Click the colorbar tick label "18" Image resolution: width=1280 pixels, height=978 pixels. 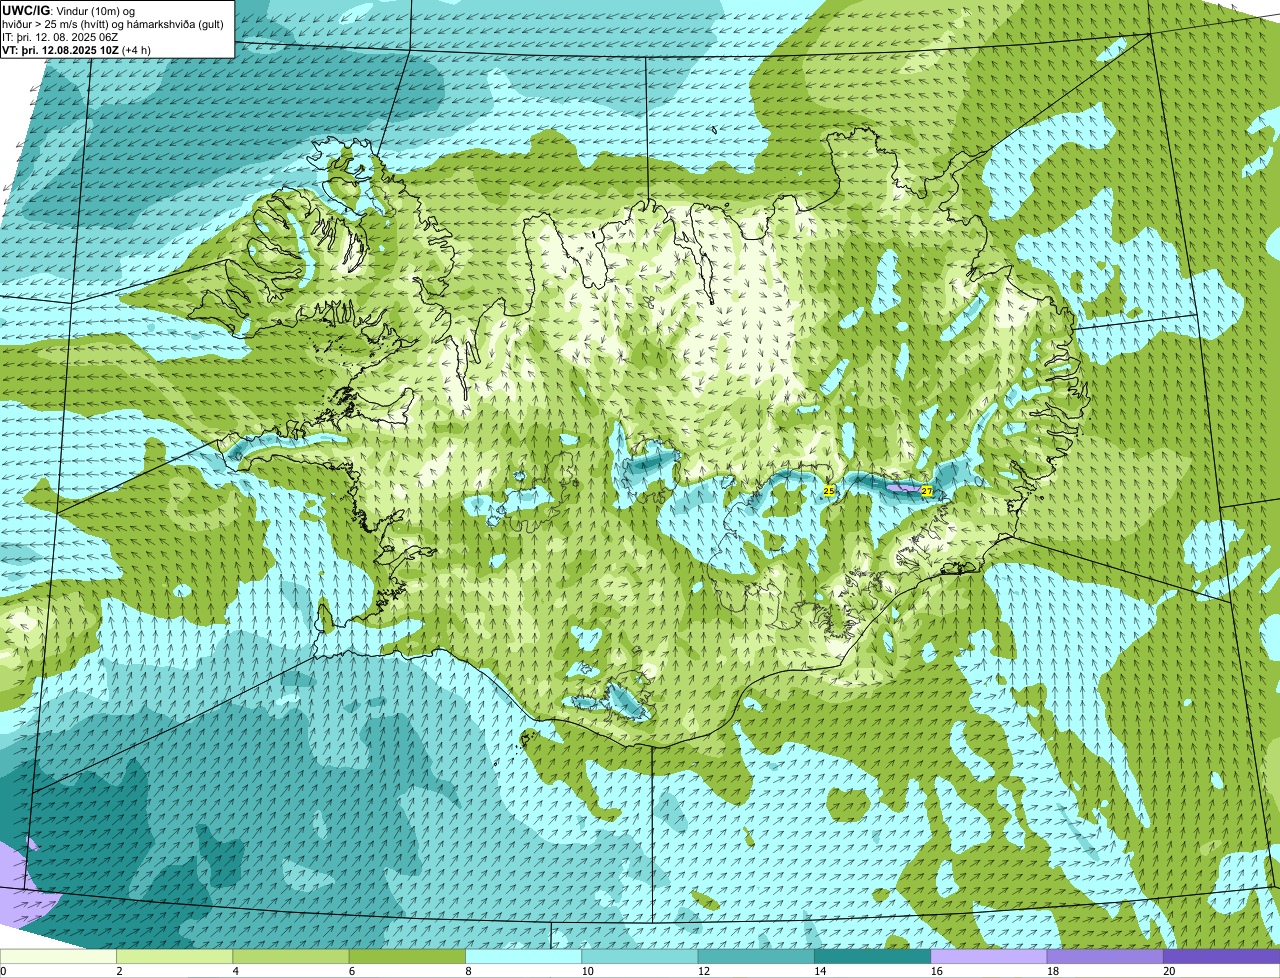pos(1052,971)
